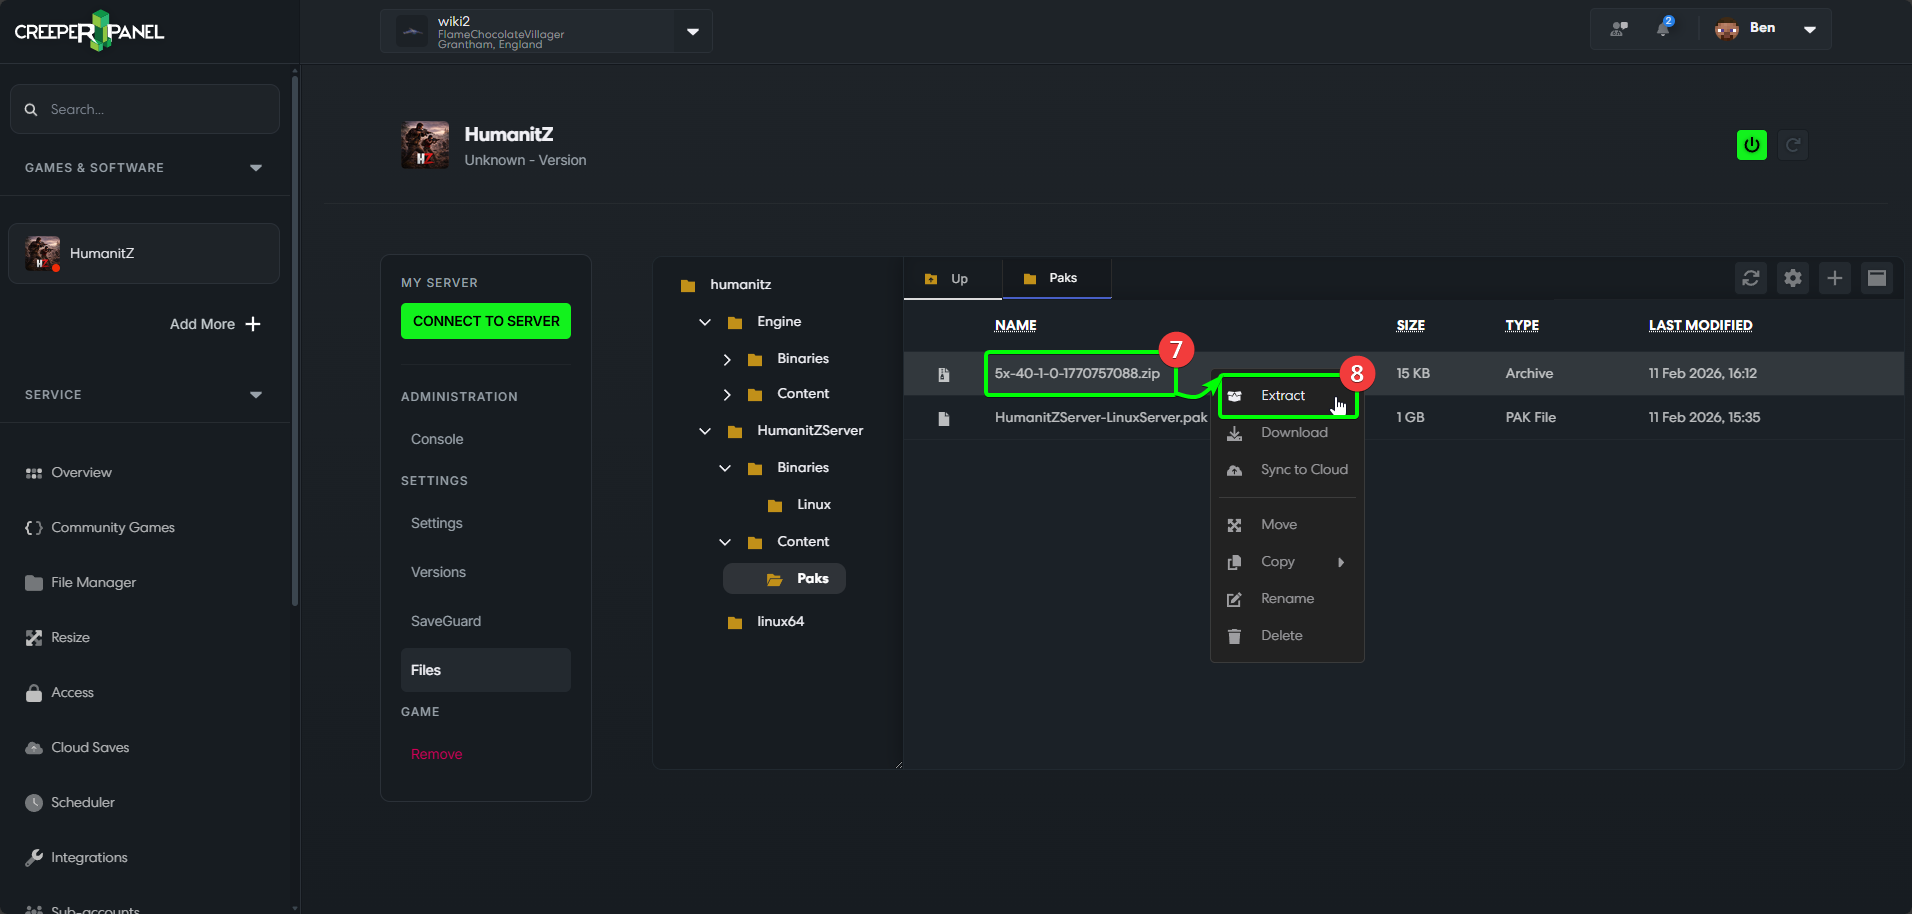Select the linux64 folder in tree

click(x=779, y=622)
